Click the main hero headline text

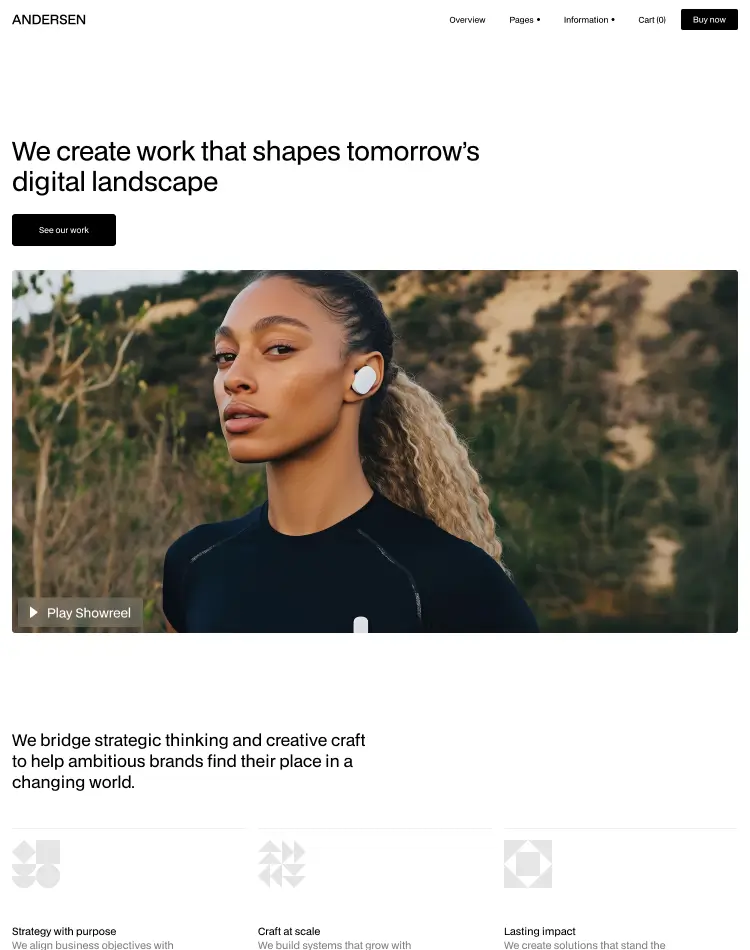[245, 167]
